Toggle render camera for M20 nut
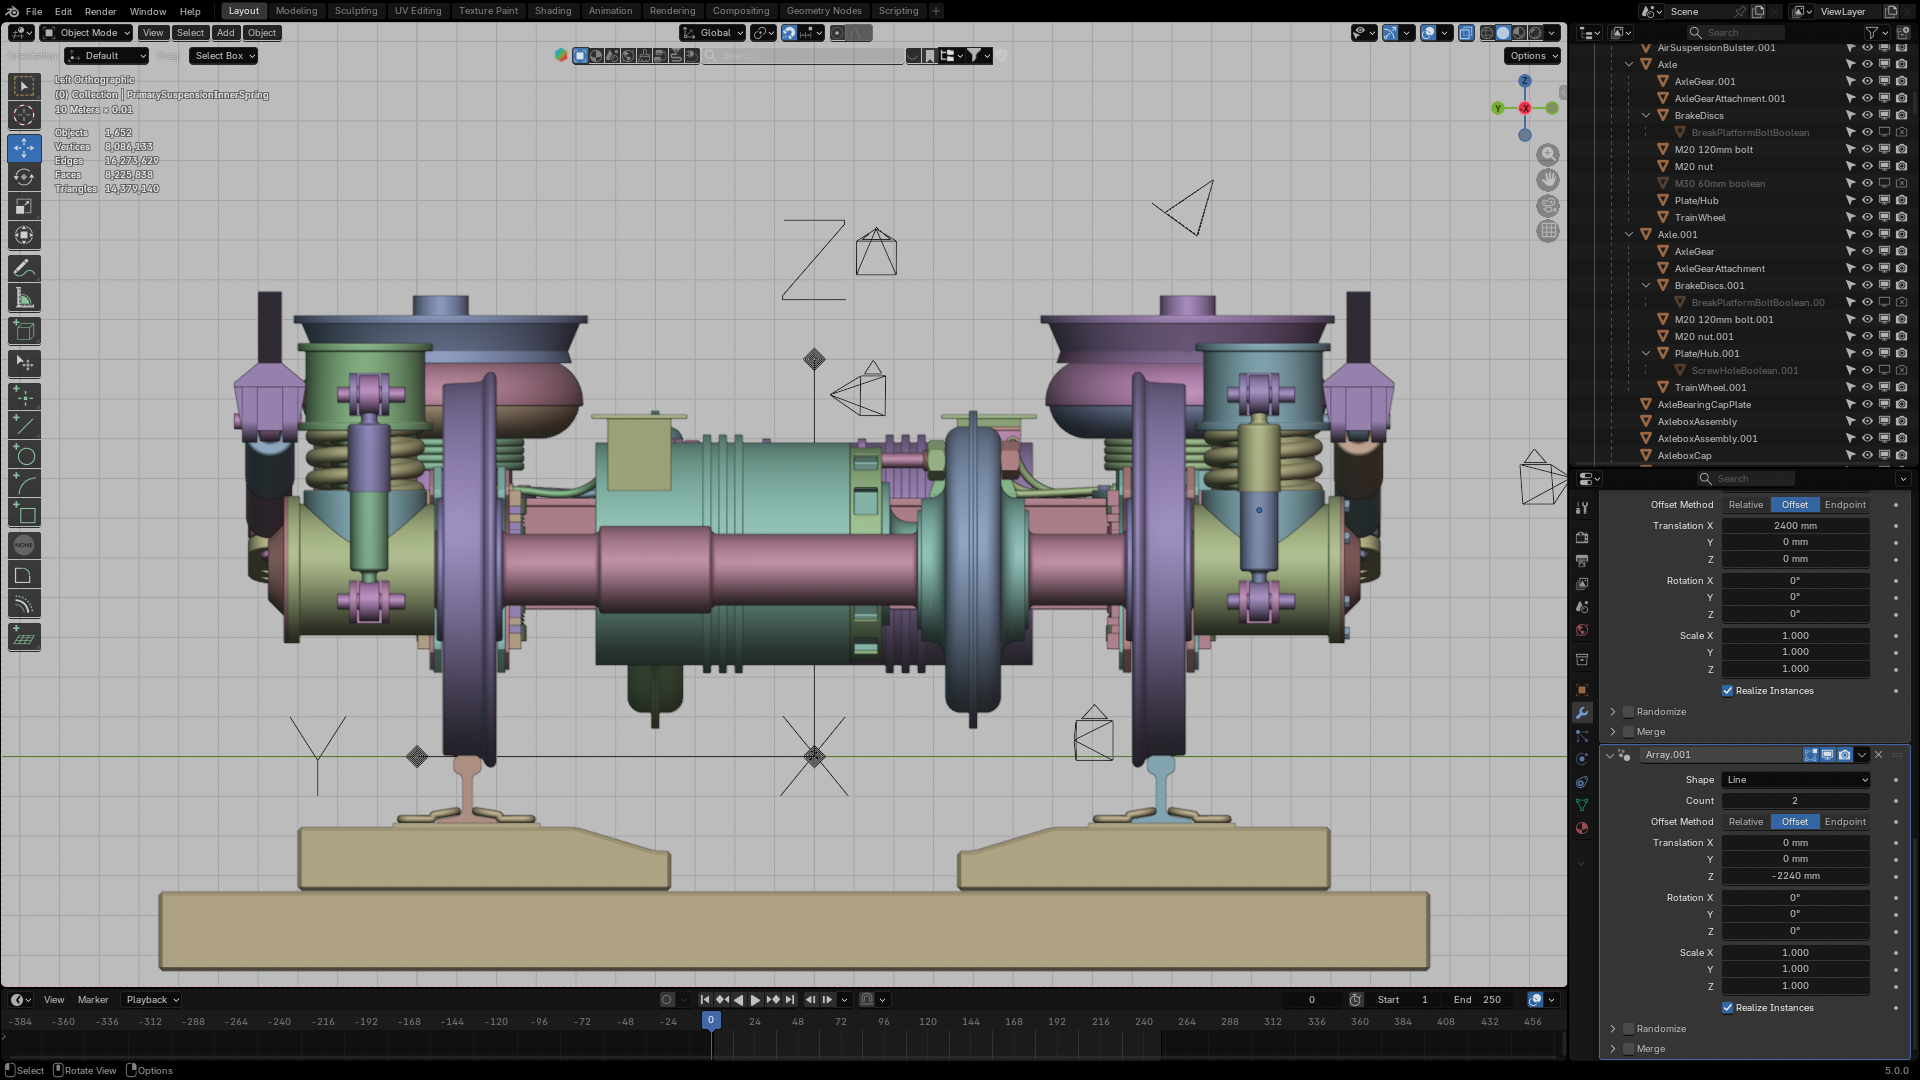Viewport: 1920px width, 1080px height. [1901, 167]
